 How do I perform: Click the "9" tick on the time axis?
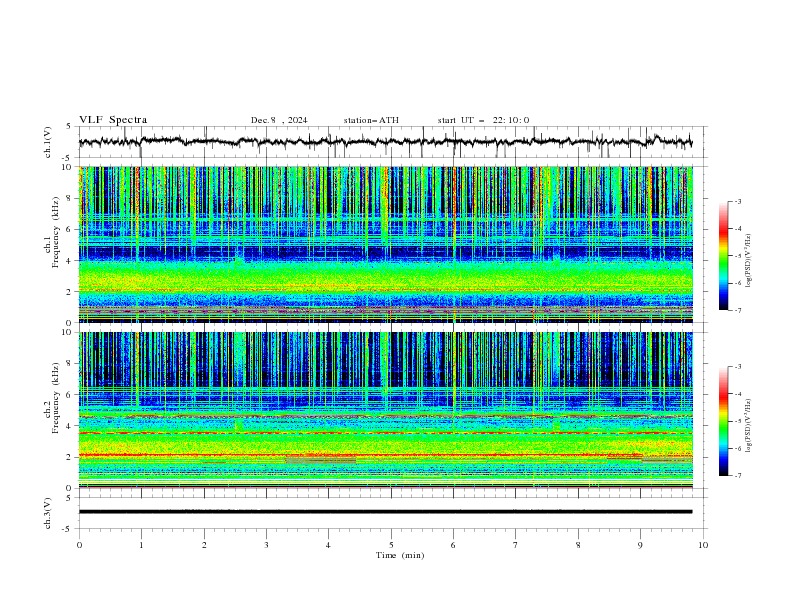[640, 545]
